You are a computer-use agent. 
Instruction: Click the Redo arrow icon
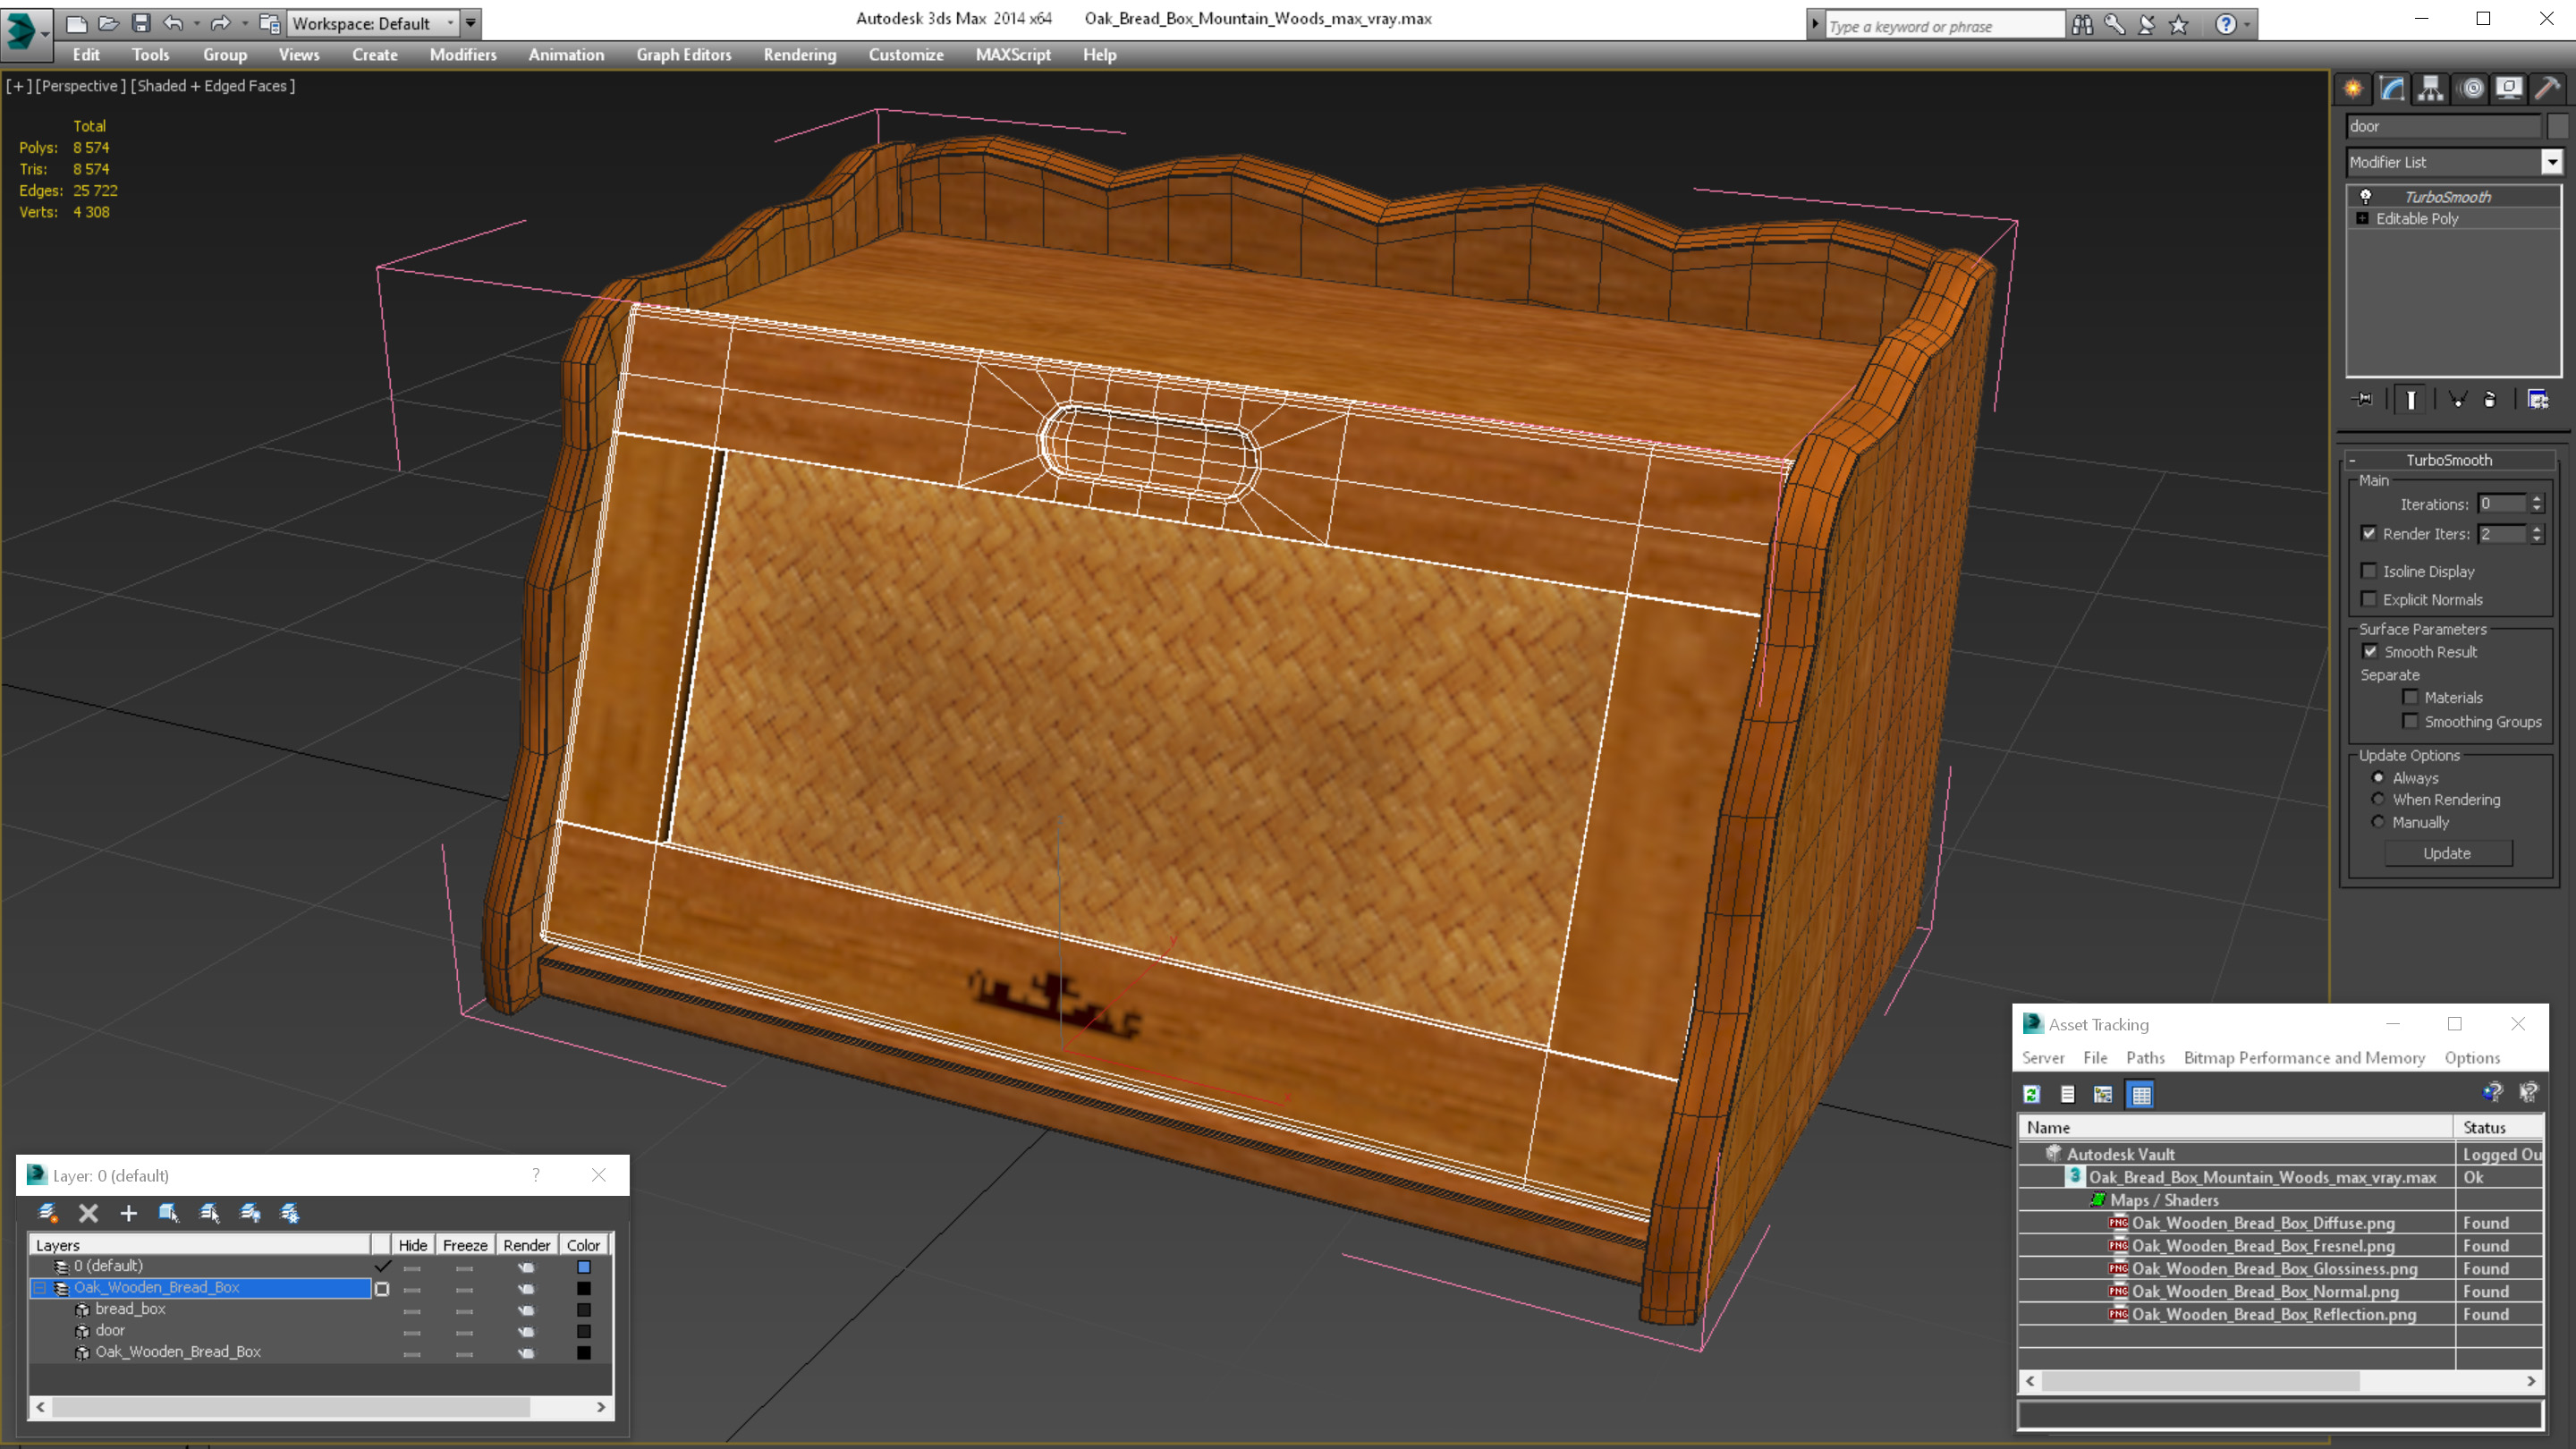220,23
